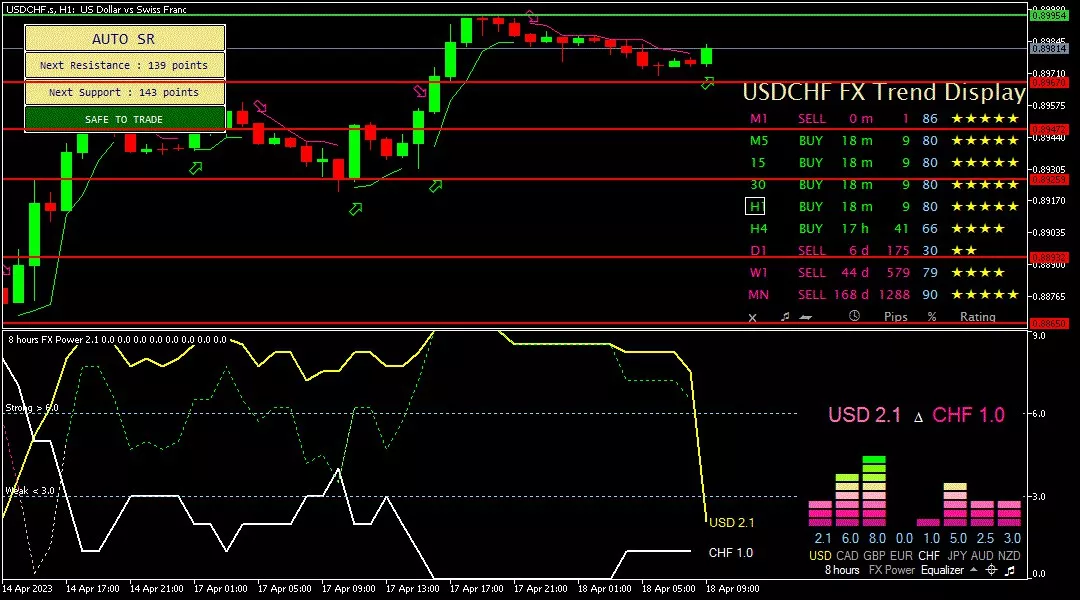The image size is (1080, 600).
Task: Open the AUTO SR panel header
Action: point(124,39)
